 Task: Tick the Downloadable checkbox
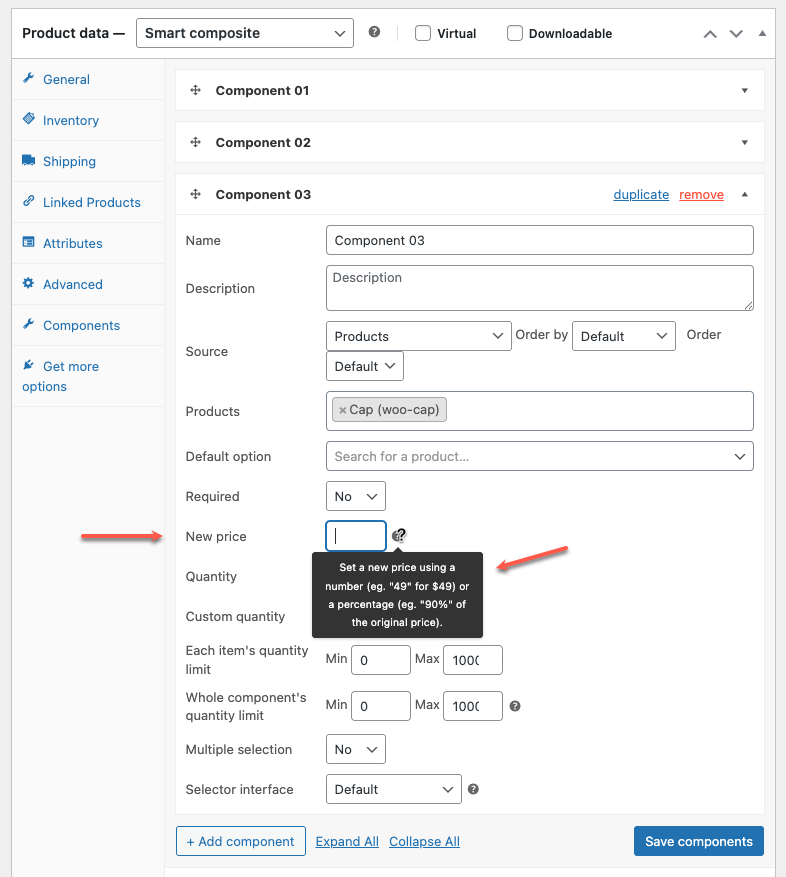point(515,33)
